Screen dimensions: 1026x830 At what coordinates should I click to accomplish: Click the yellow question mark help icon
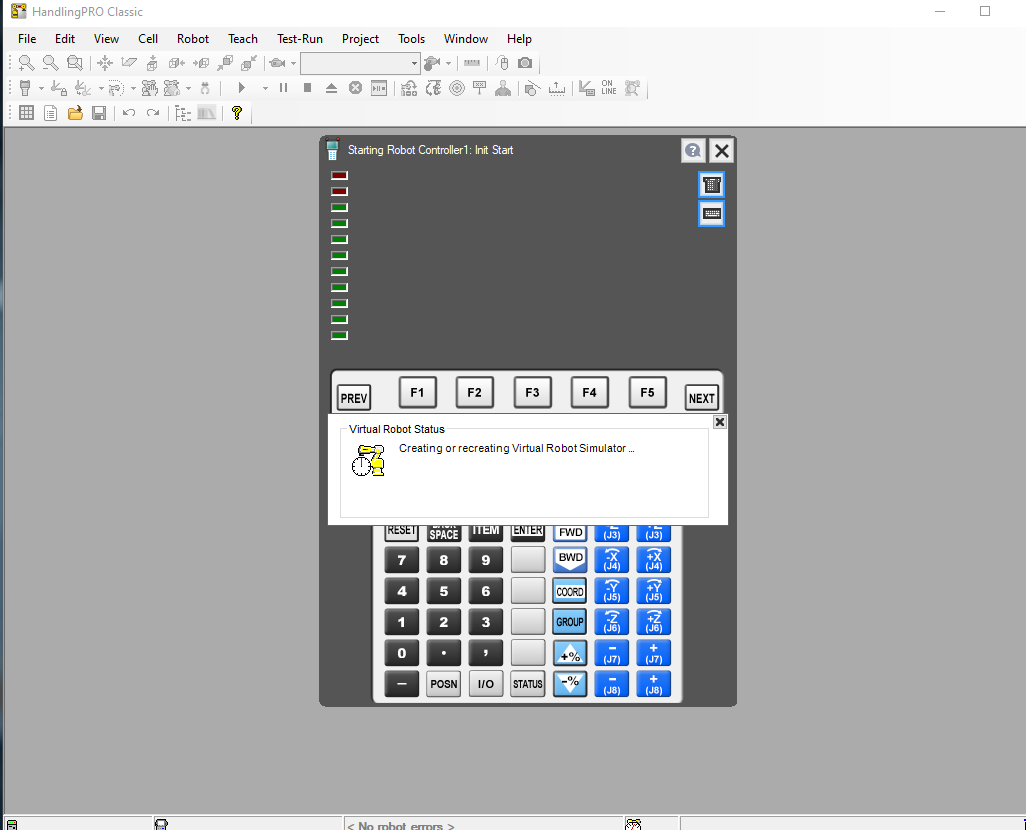click(x=237, y=113)
